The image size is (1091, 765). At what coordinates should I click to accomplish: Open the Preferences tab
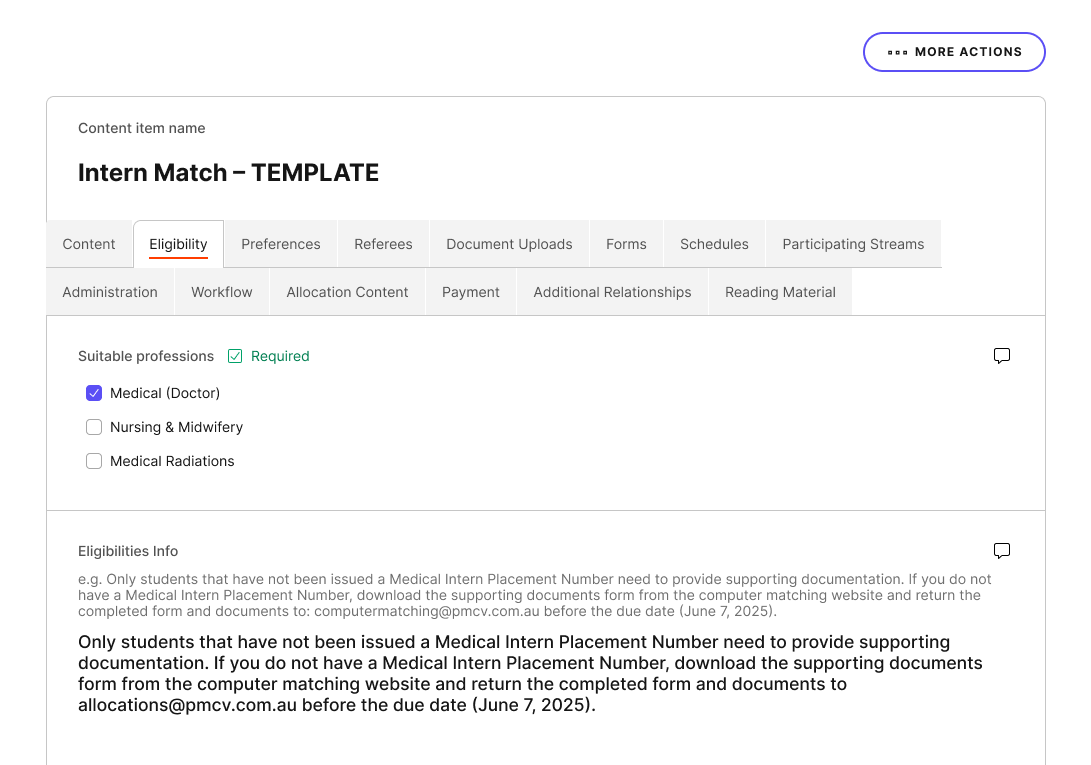tap(281, 244)
